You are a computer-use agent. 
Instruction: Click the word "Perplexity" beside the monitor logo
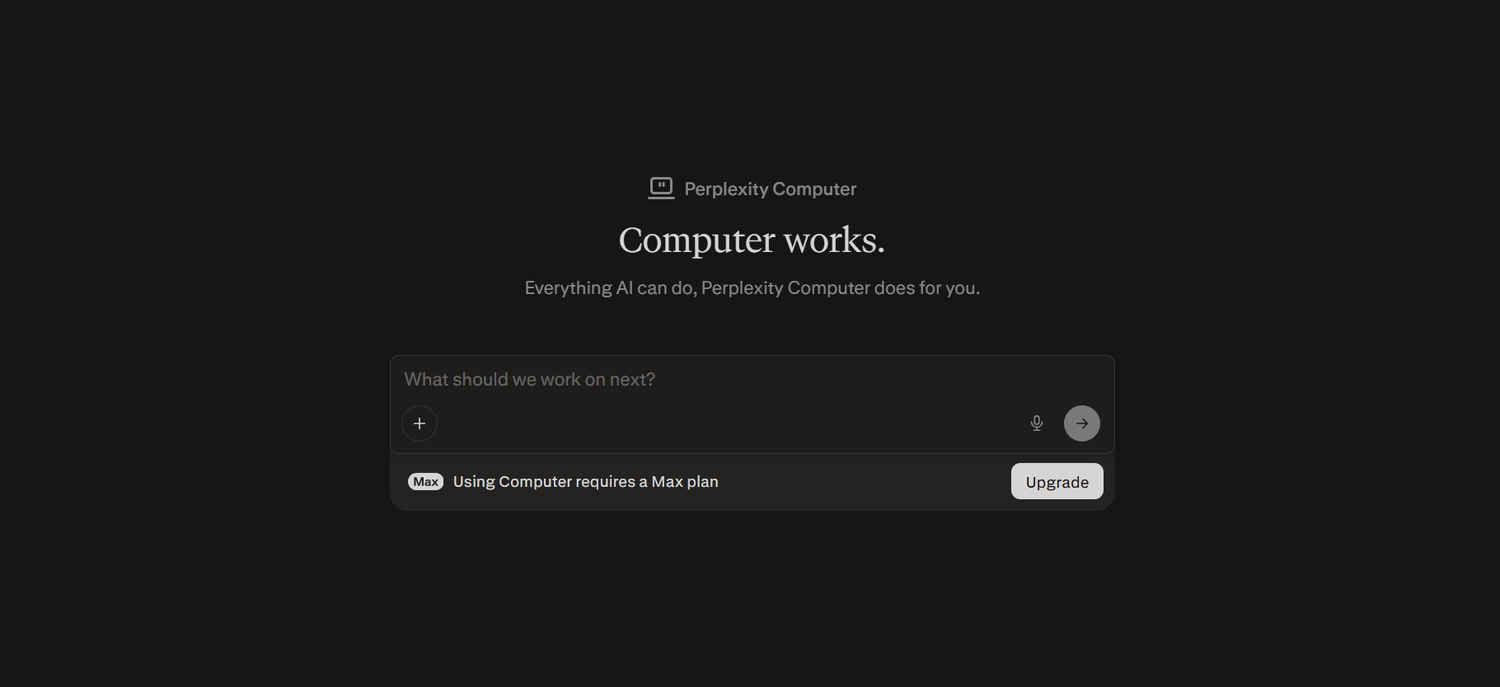(726, 189)
